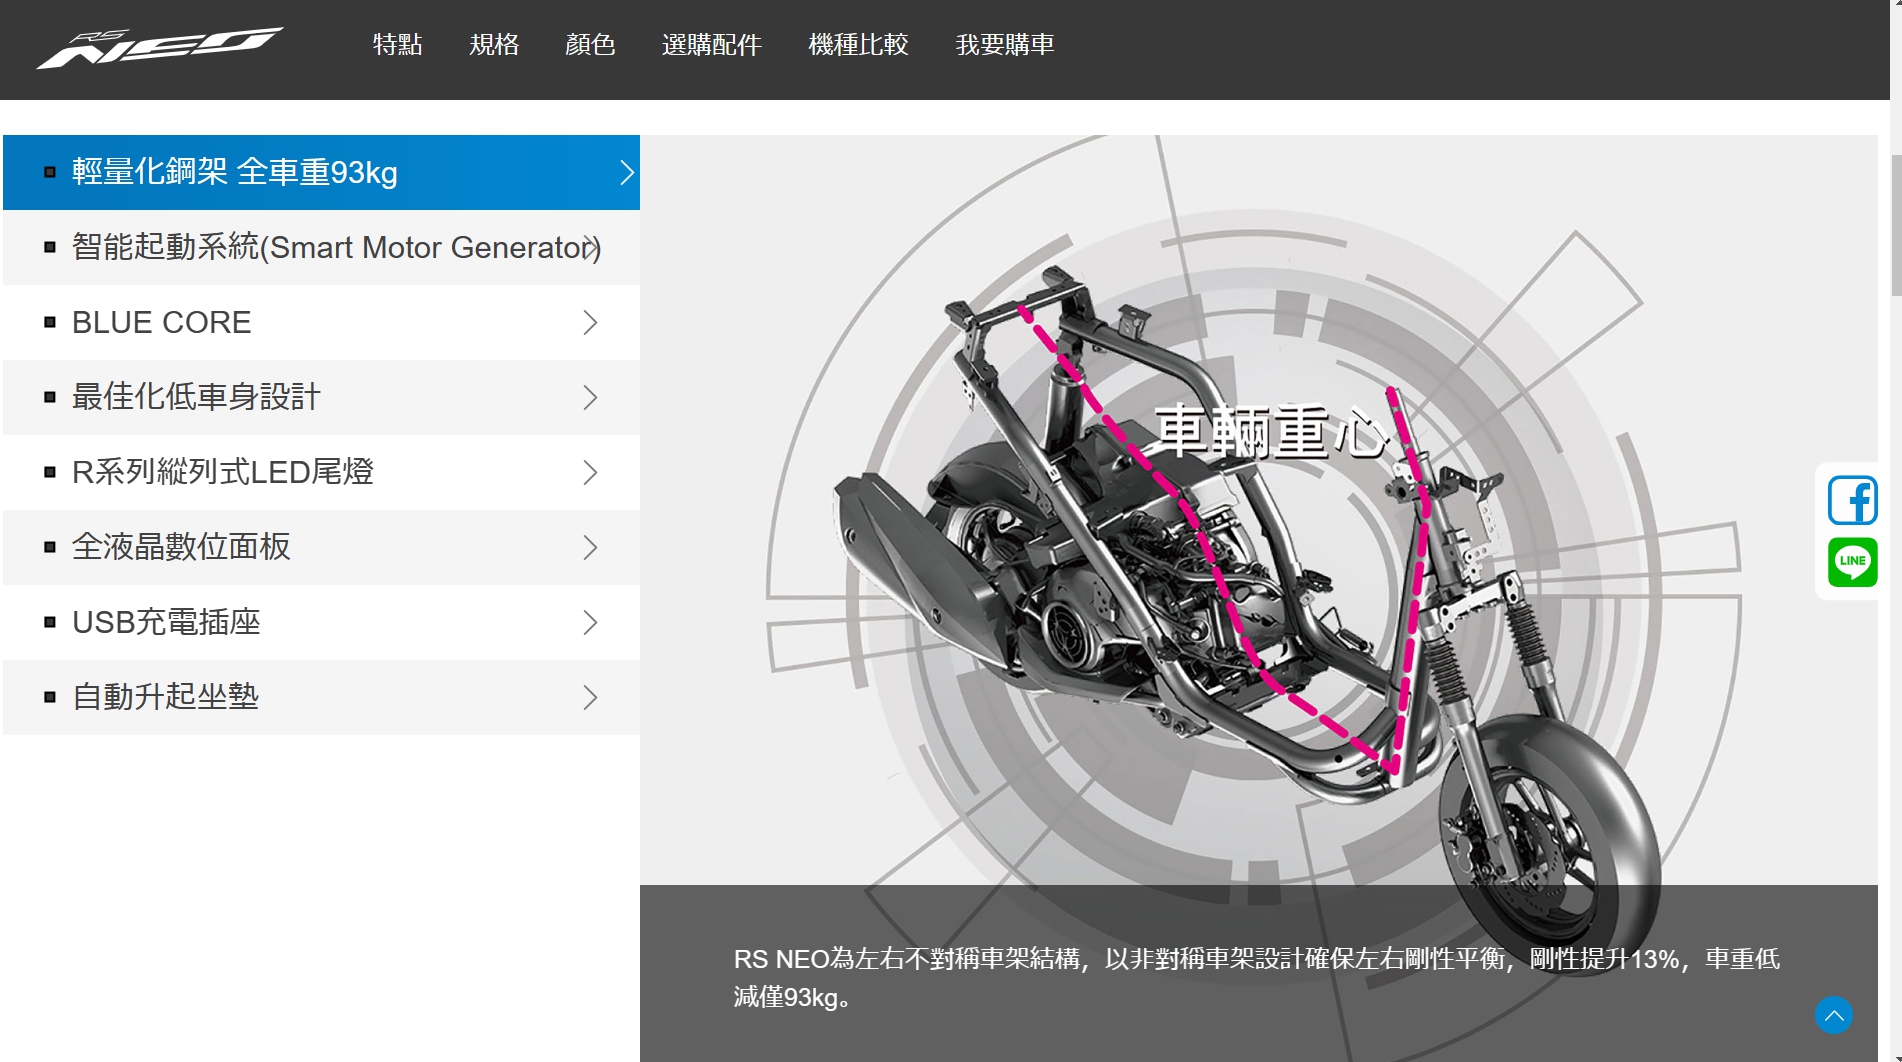Viewport: 1902px width, 1062px height.
Task: Open the 我要購車 menu item
Action: pyautogui.click(x=1005, y=45)
